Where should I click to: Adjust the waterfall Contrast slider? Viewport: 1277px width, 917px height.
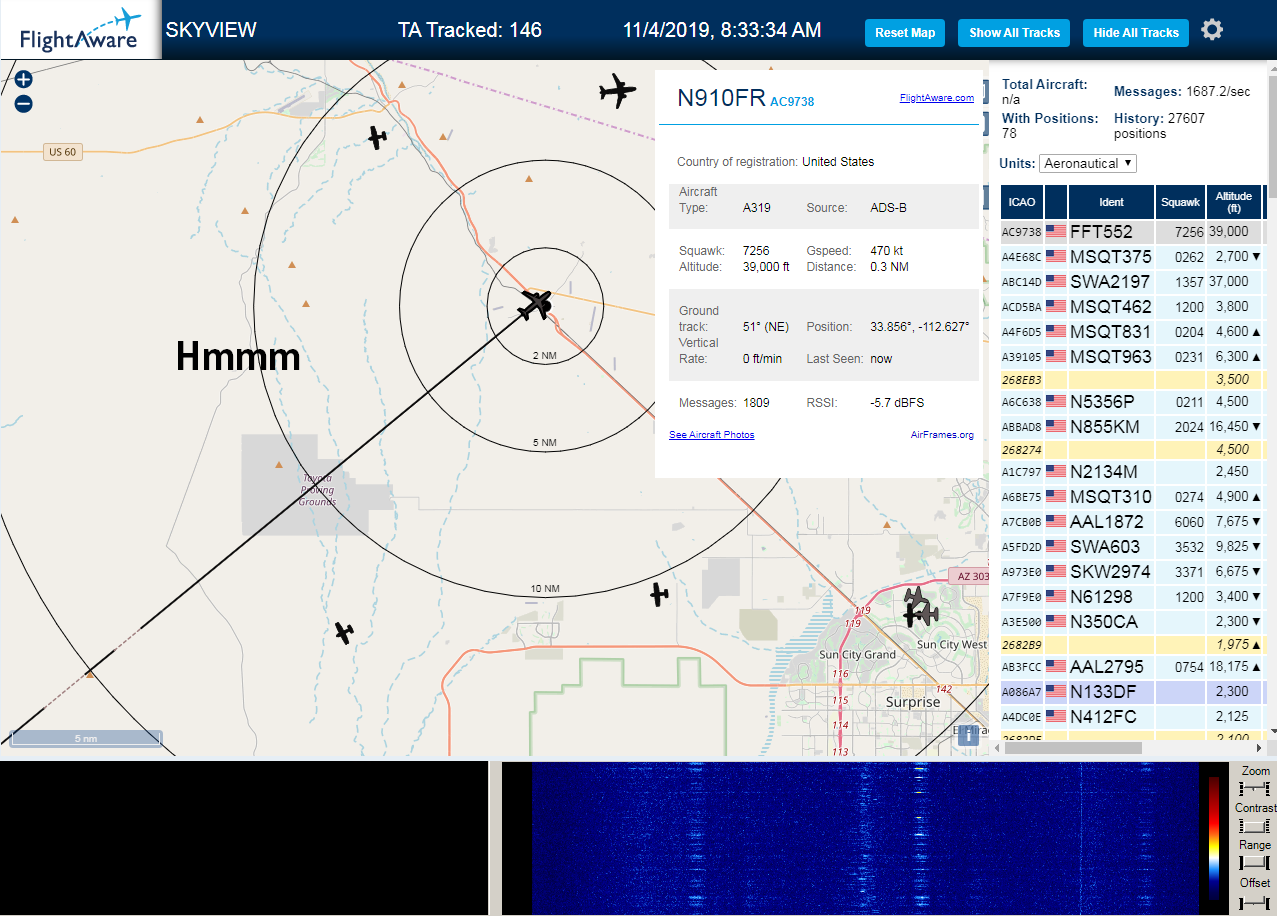tap(1254, 826)
